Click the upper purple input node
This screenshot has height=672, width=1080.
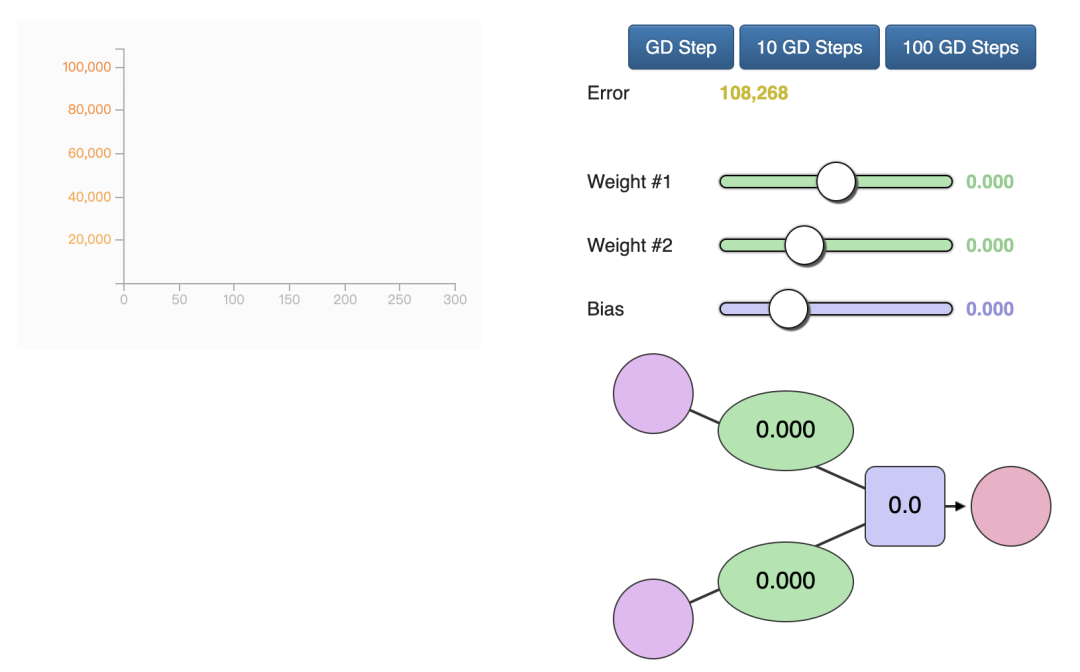coord(653,394)
